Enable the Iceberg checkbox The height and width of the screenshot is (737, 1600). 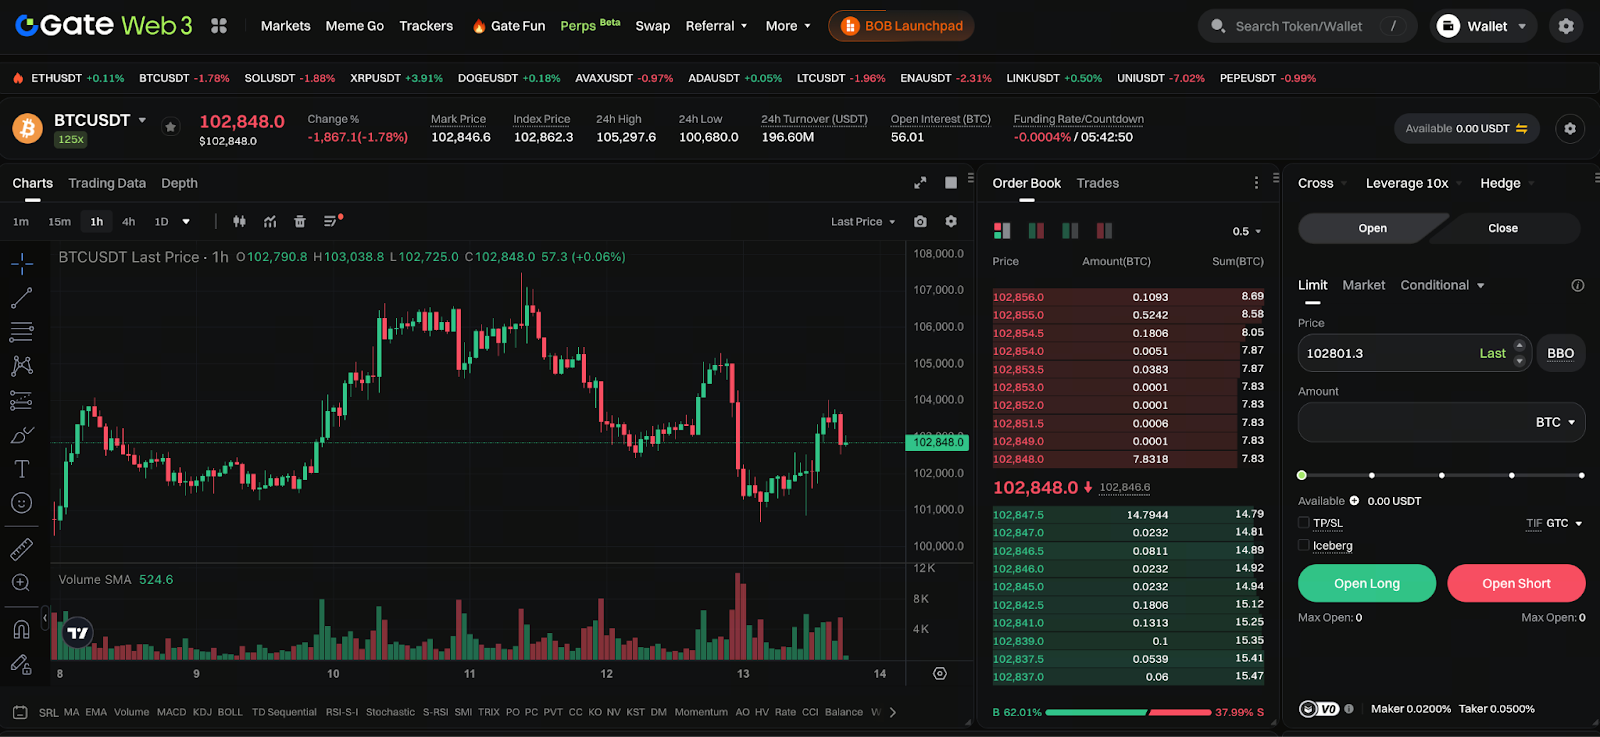(x=1304, y=546)
